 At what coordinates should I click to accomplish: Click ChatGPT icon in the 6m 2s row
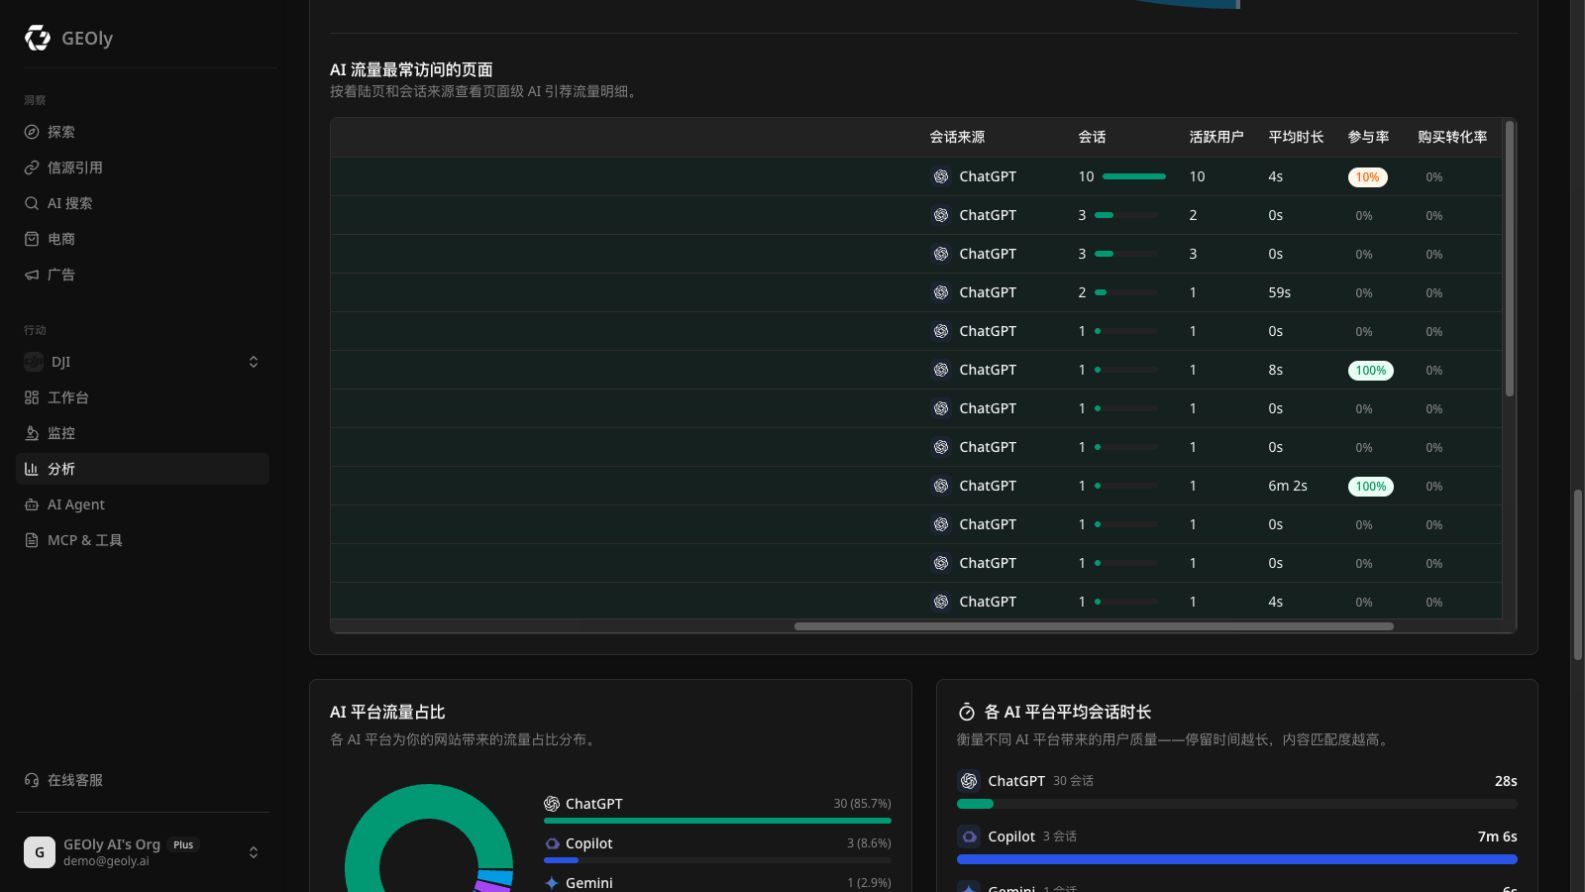coord(941,486)
